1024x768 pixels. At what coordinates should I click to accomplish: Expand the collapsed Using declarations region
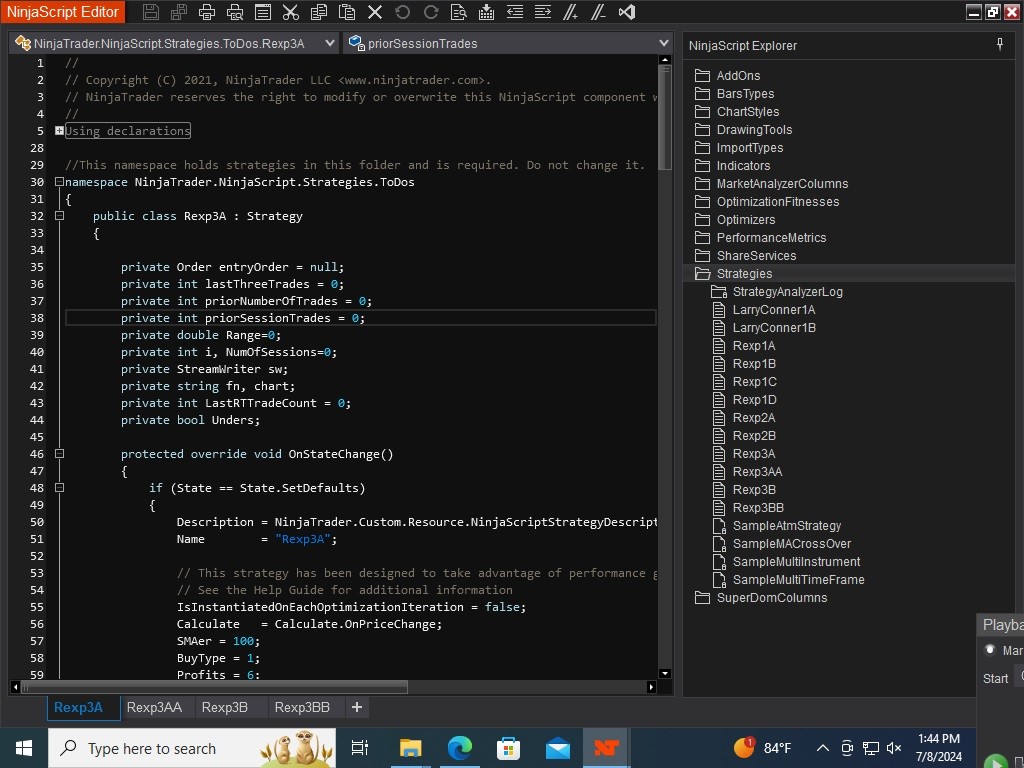pyautogui.click(x=59, y=131)
